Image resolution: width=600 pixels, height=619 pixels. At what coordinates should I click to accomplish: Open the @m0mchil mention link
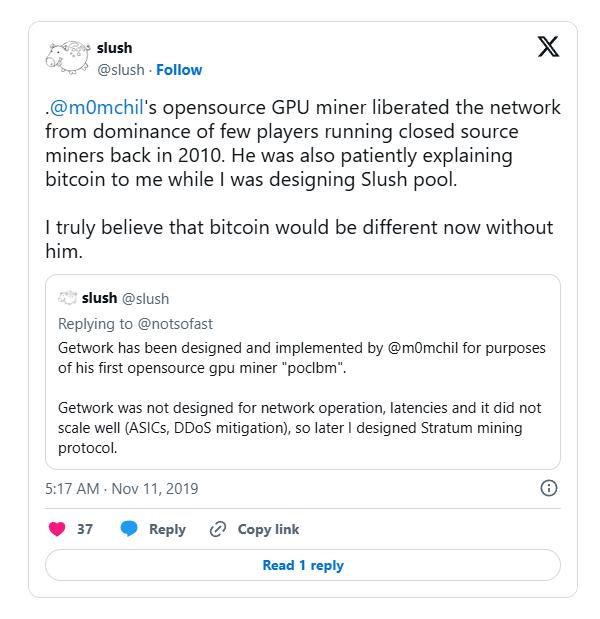pos(96,107)
